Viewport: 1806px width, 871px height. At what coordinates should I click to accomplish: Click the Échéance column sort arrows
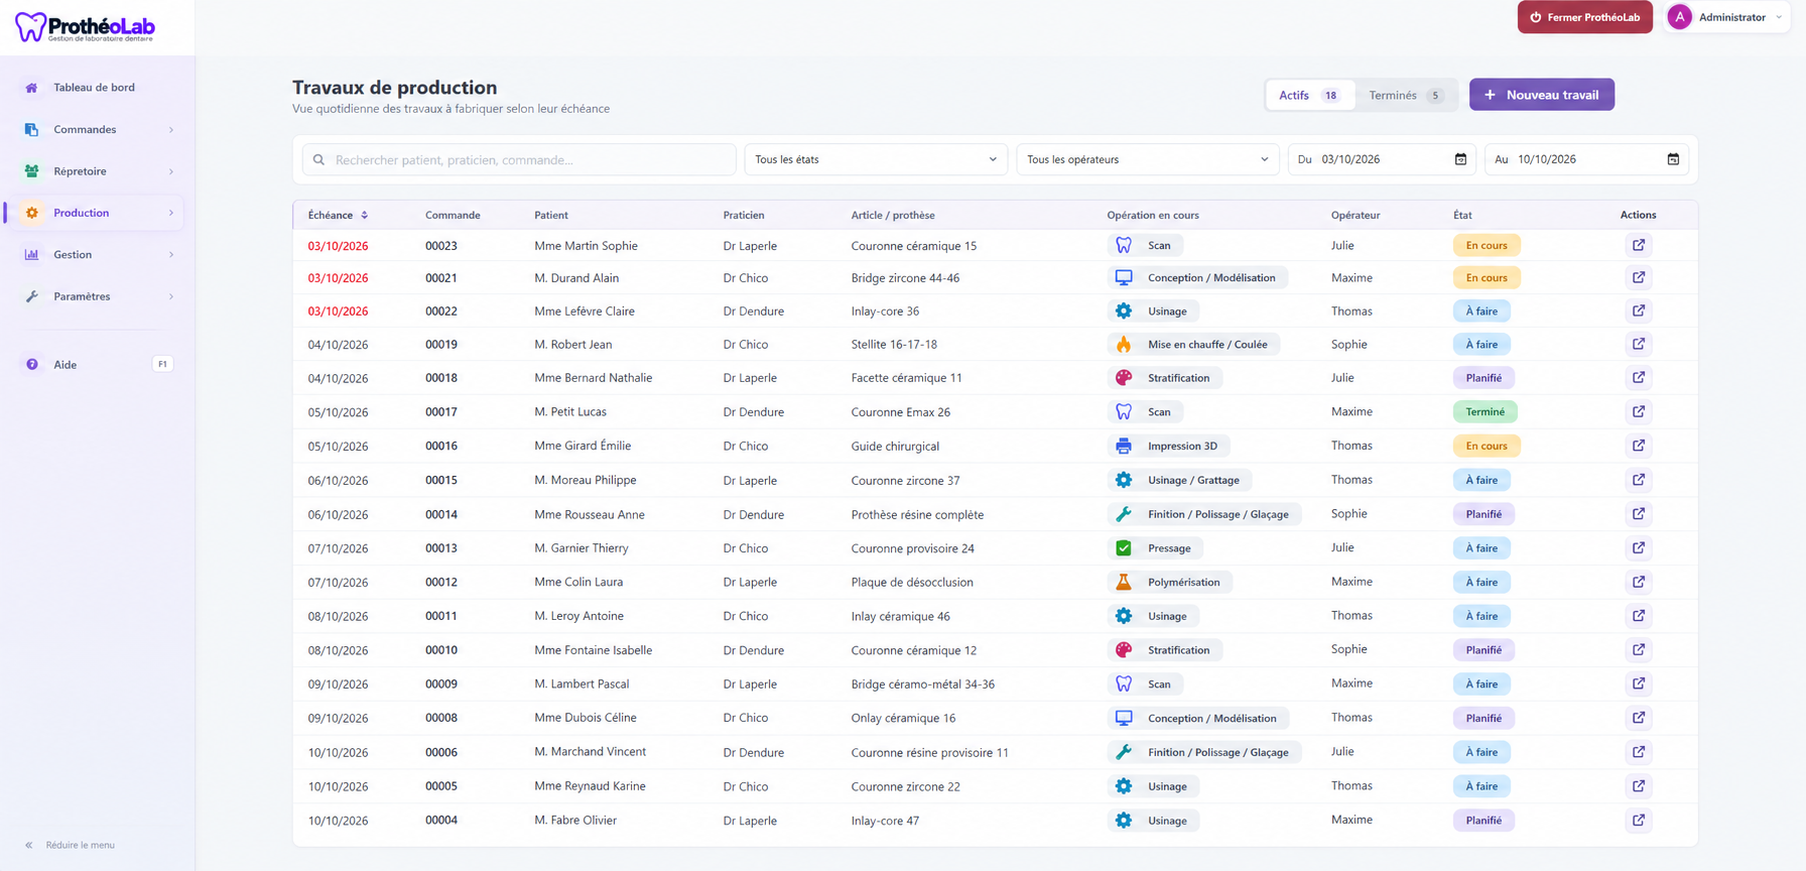click(x=364, y=215)
